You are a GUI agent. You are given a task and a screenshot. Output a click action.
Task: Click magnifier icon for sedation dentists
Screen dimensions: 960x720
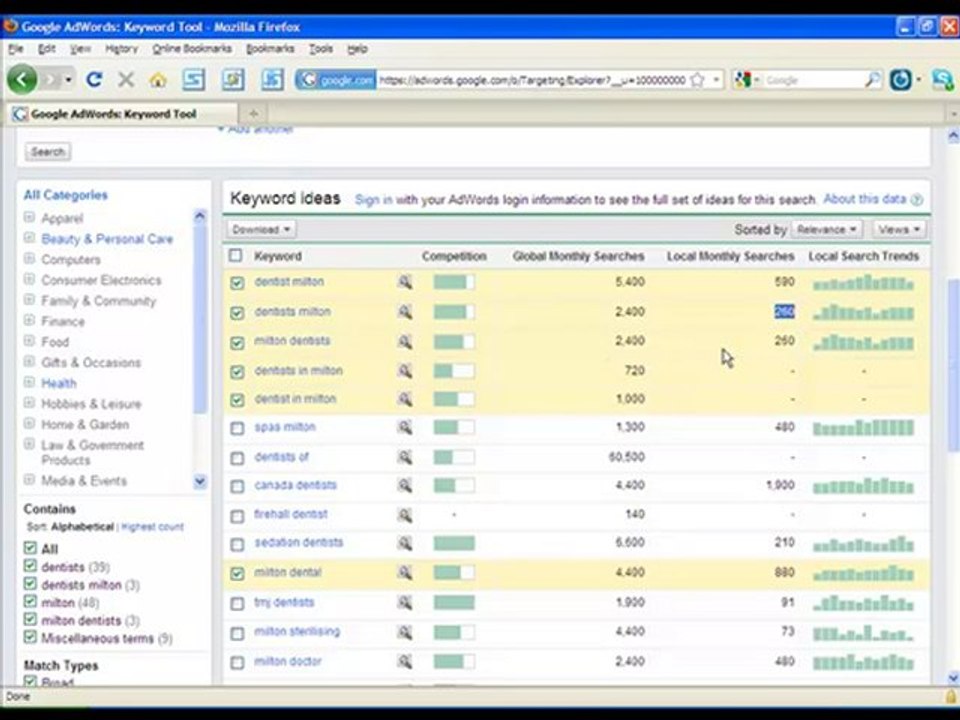click(405, 543)
